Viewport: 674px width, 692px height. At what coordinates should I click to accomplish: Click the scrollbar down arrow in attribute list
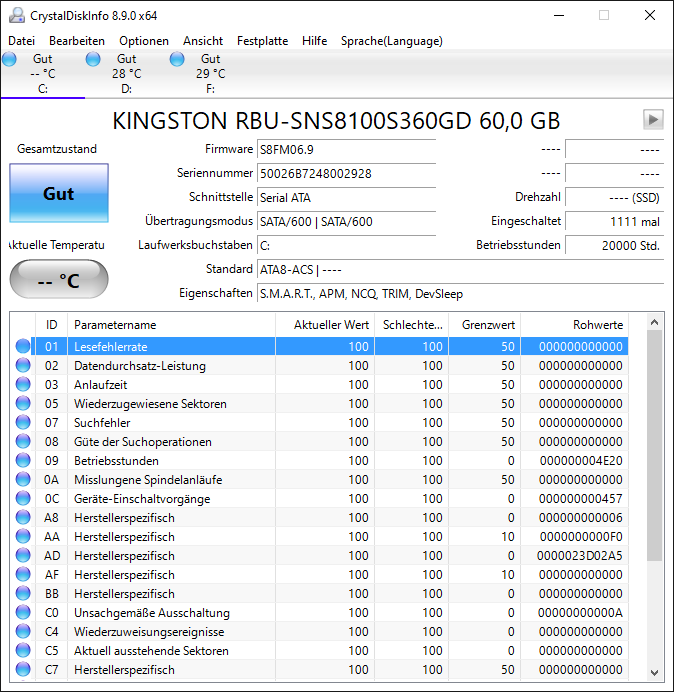coord(655,672)
